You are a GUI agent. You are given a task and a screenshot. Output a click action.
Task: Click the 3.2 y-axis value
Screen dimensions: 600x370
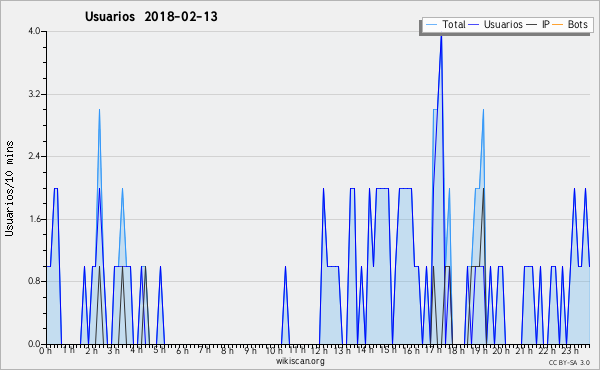point(34,94)
